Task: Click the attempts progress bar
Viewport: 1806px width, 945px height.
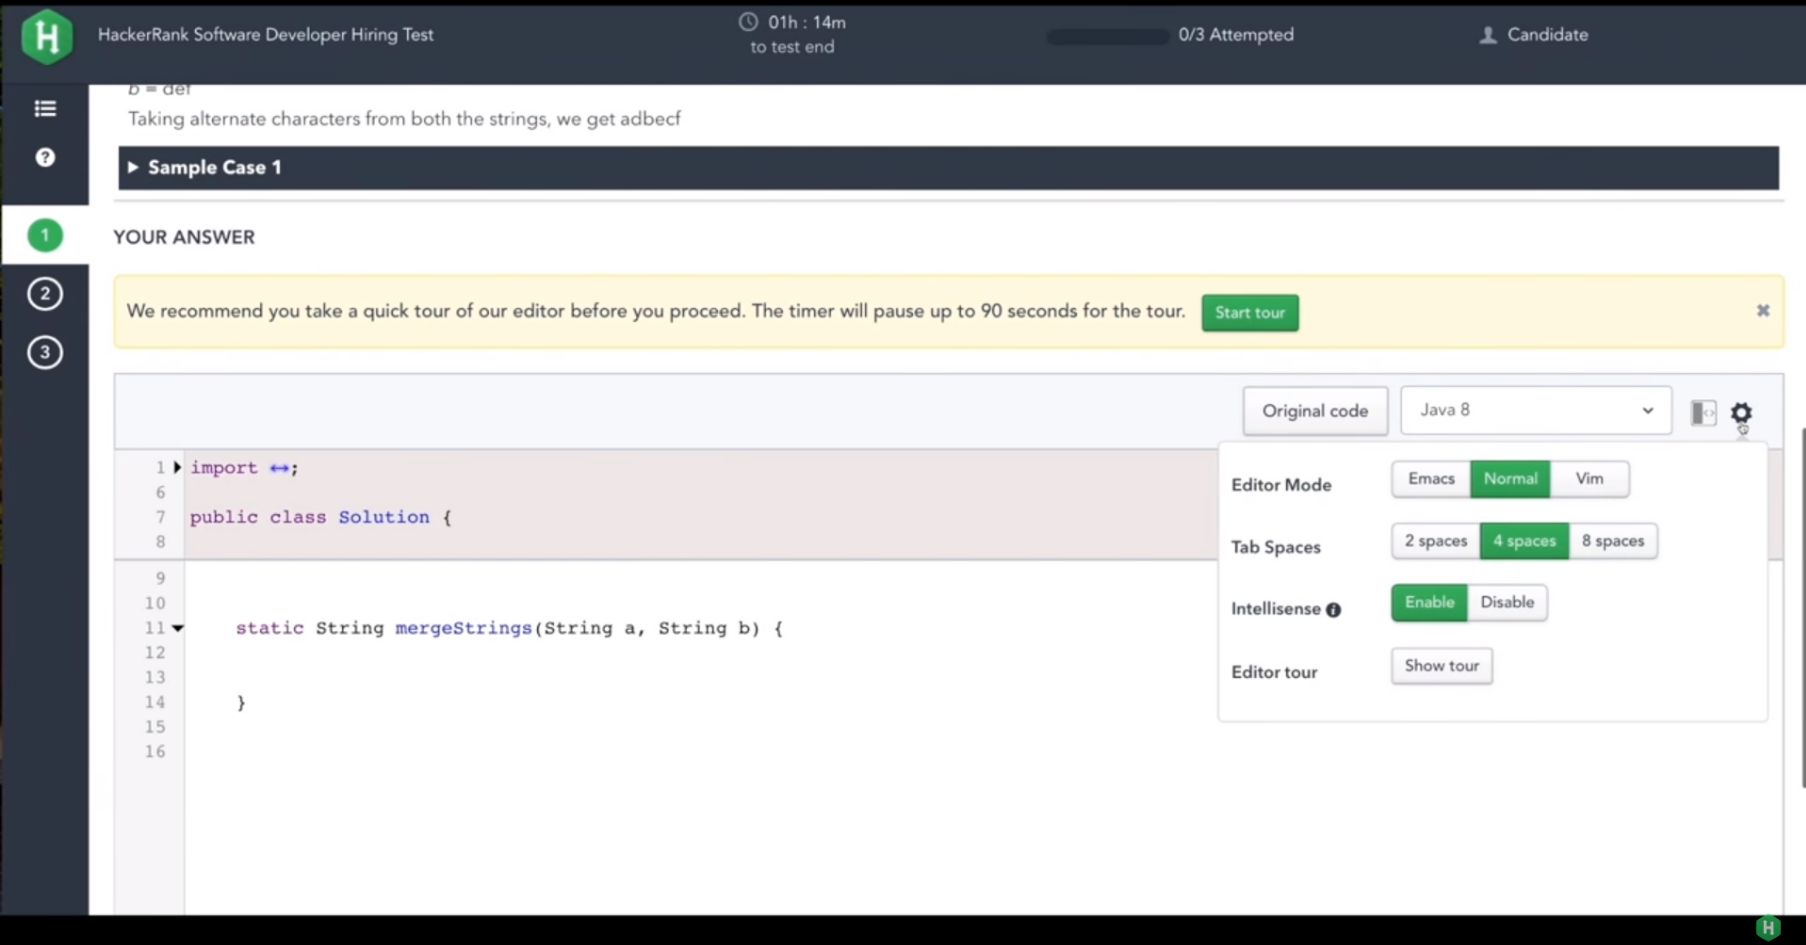Action: pyautogui.click(x=1106, y=35)
